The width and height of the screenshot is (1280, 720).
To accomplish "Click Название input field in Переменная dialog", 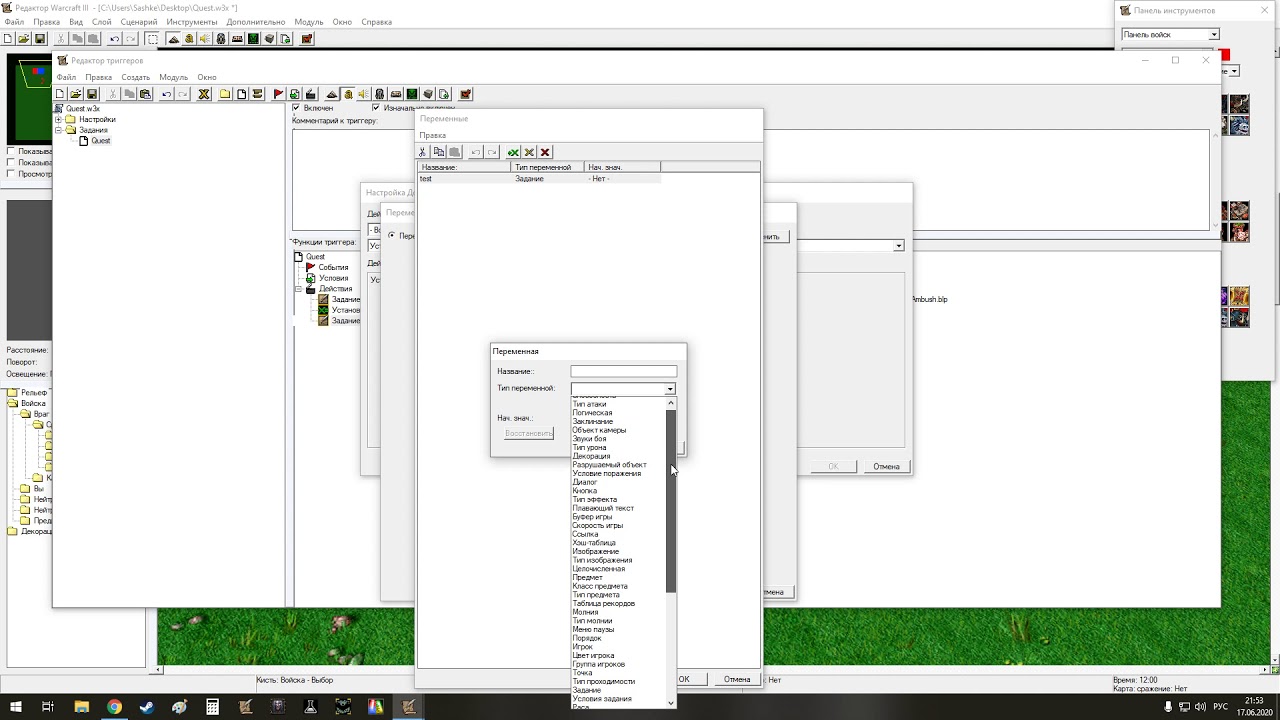I will click(x=623, y=371).
